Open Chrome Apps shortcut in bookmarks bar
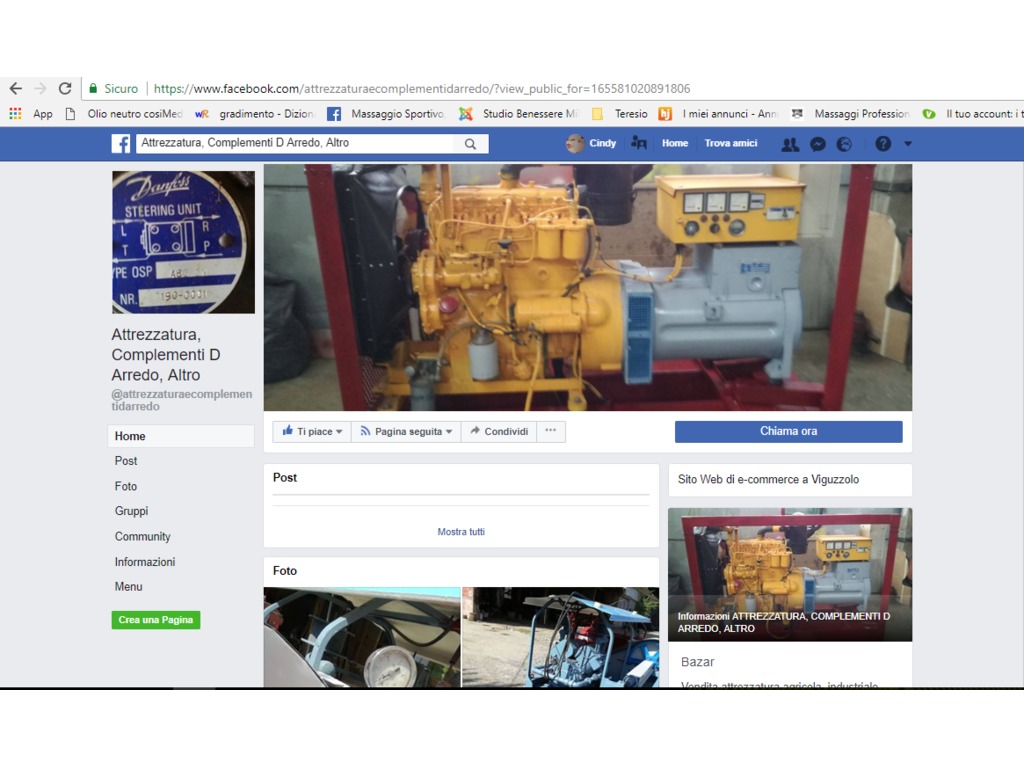The image size is (1024, 768). (31, 114)
